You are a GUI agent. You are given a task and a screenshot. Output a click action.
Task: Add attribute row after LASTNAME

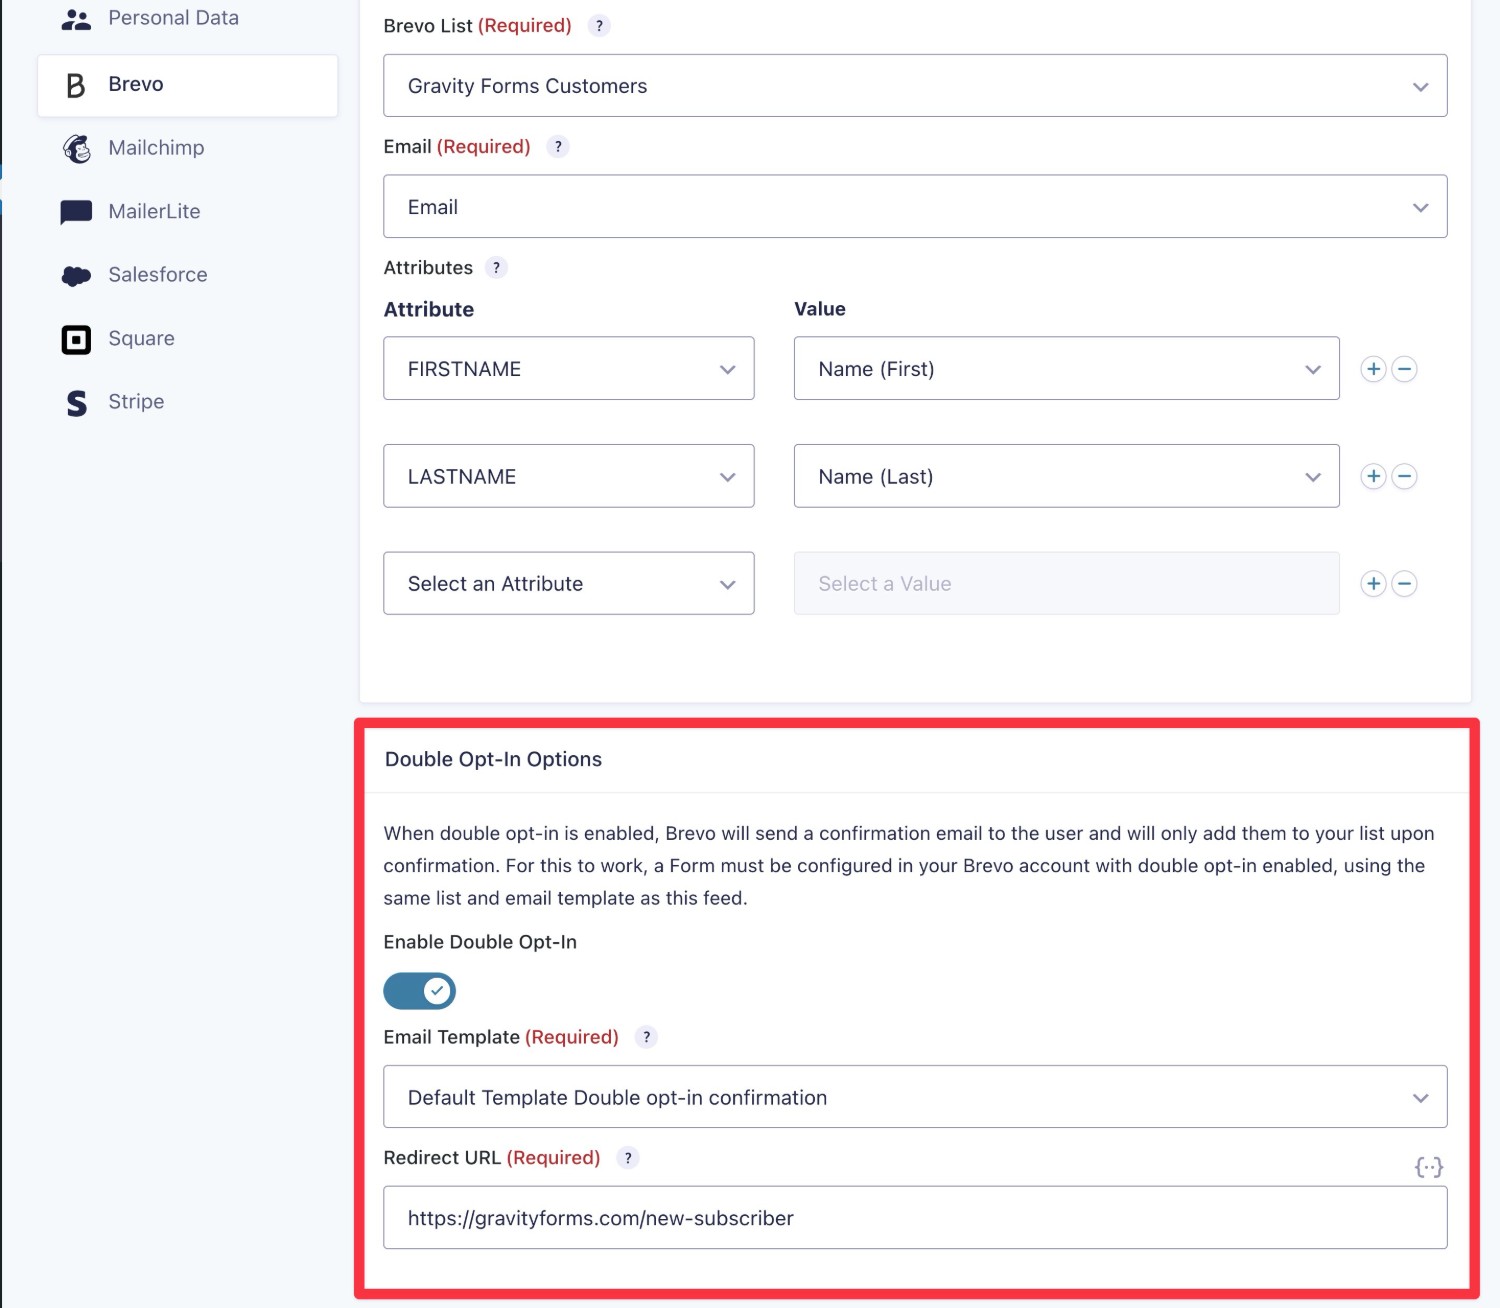click(1373, 476)
